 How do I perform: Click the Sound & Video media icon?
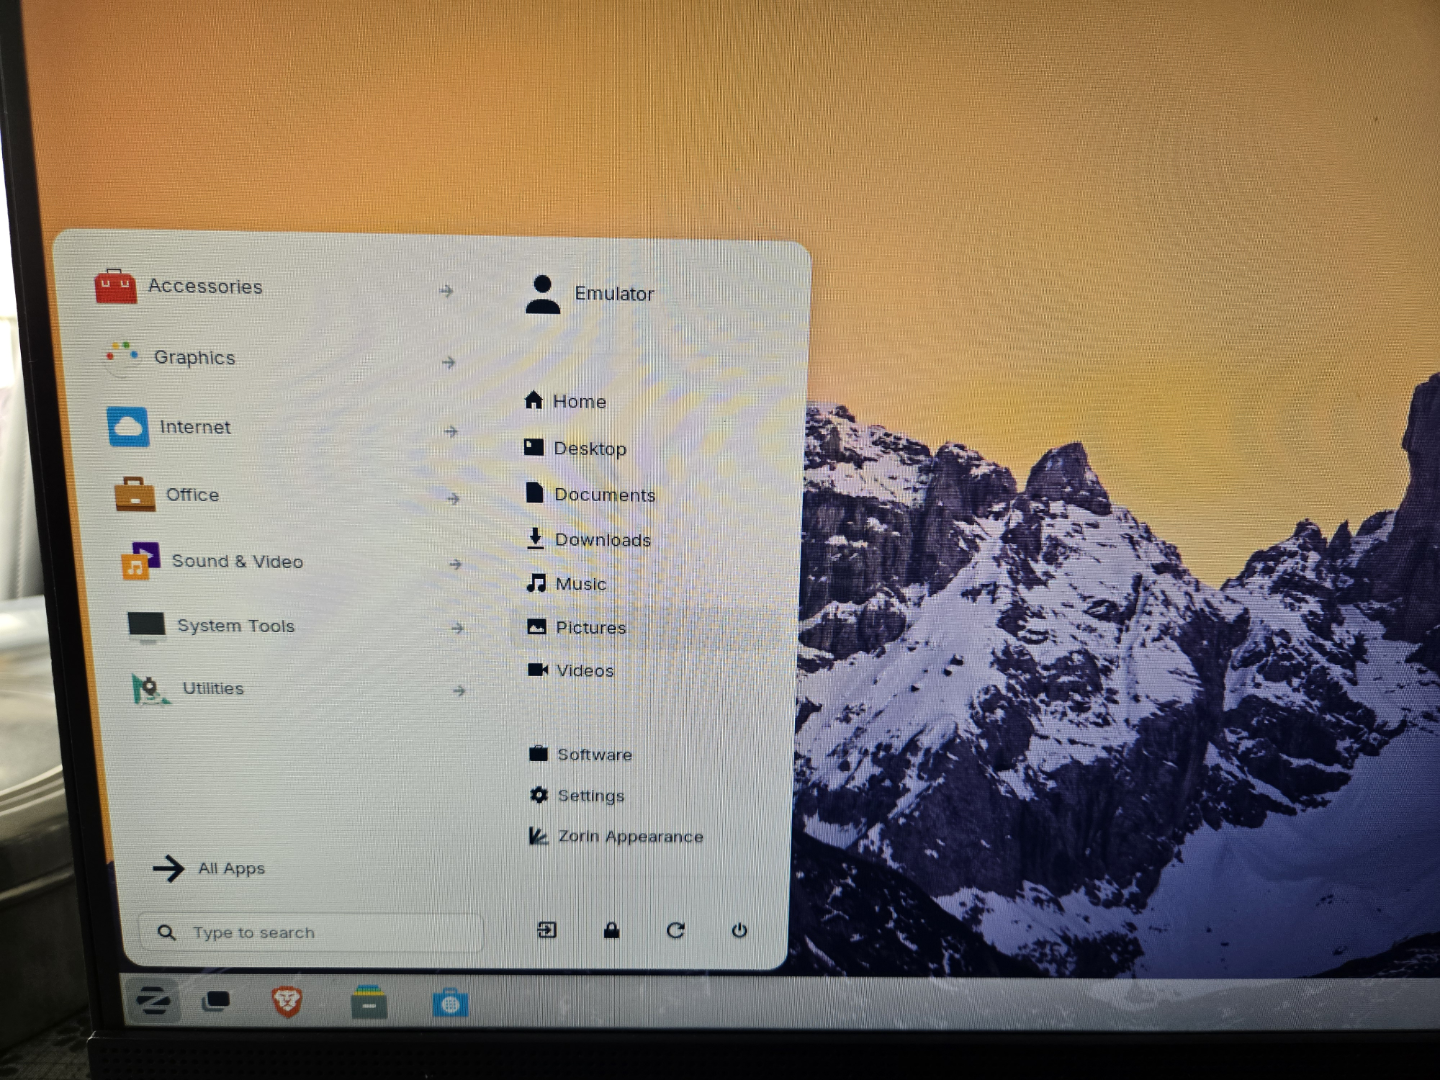141,561
